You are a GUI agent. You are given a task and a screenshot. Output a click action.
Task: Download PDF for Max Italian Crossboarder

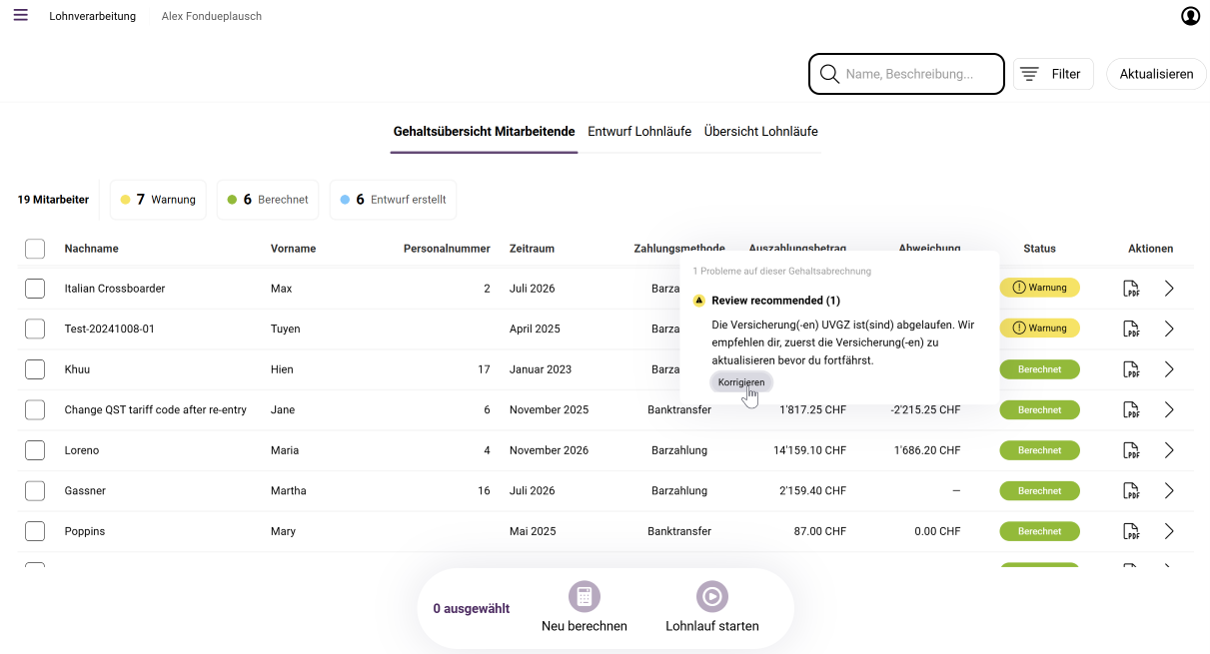pyautogui.click(x=1131, y=288)
